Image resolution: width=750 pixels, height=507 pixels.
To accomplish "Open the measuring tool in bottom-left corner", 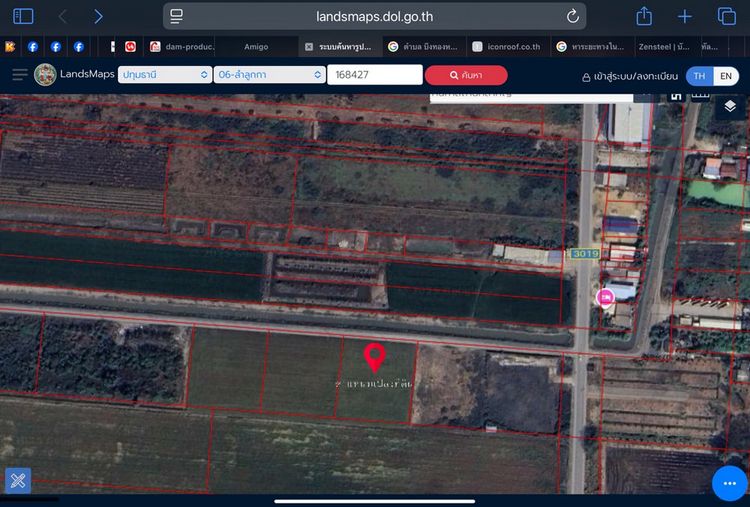I will 17,481.
